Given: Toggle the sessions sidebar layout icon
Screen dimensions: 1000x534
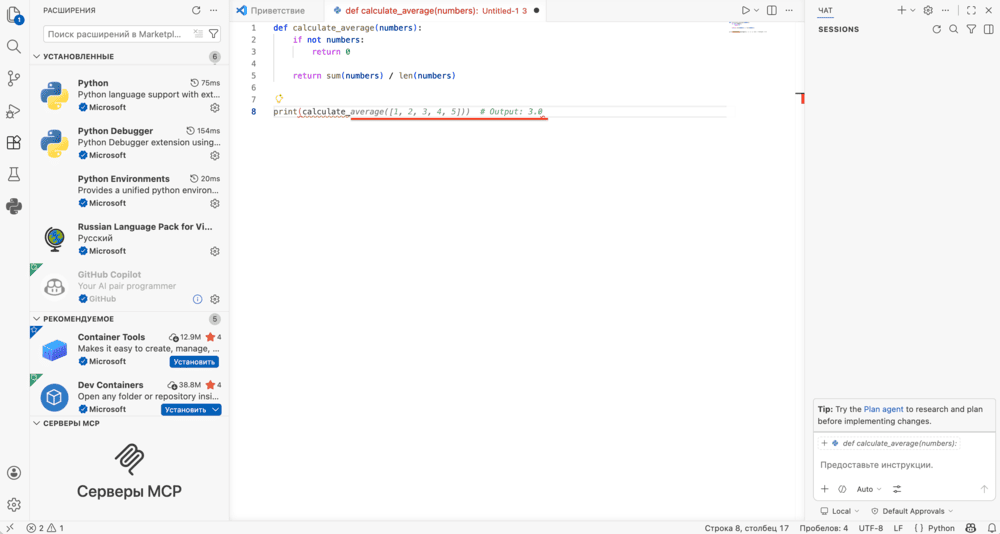Looking at the screenshot, I should point(988,29).
